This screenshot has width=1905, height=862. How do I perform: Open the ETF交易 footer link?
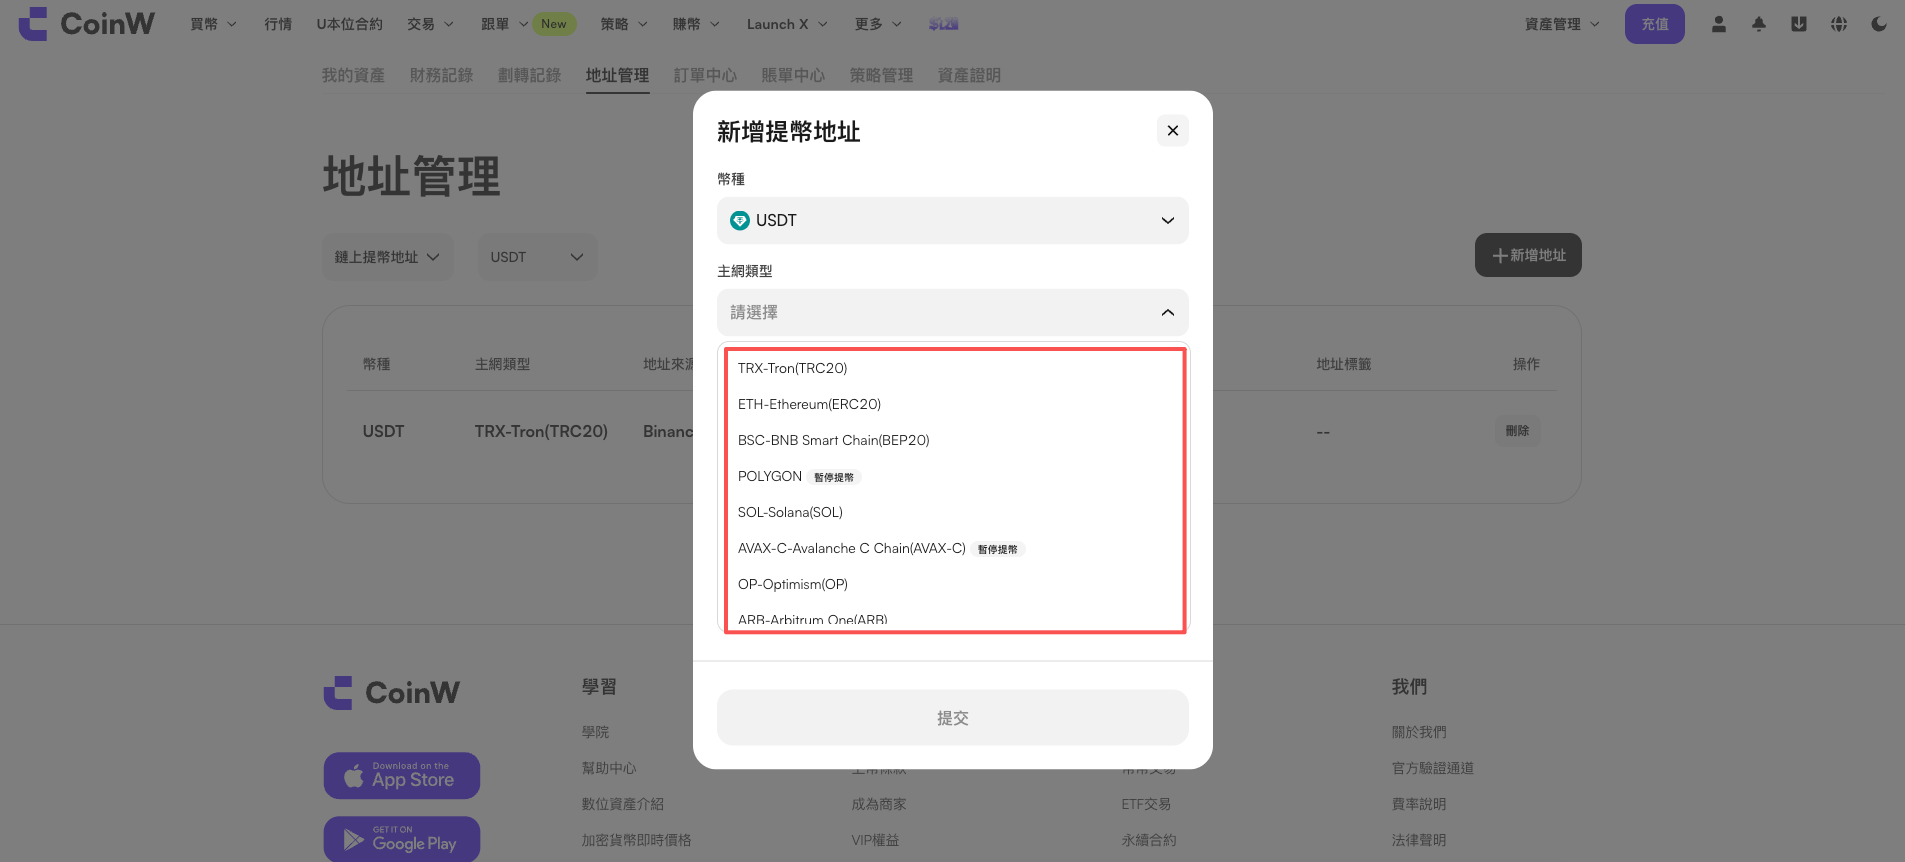[x=1146, y=804]
